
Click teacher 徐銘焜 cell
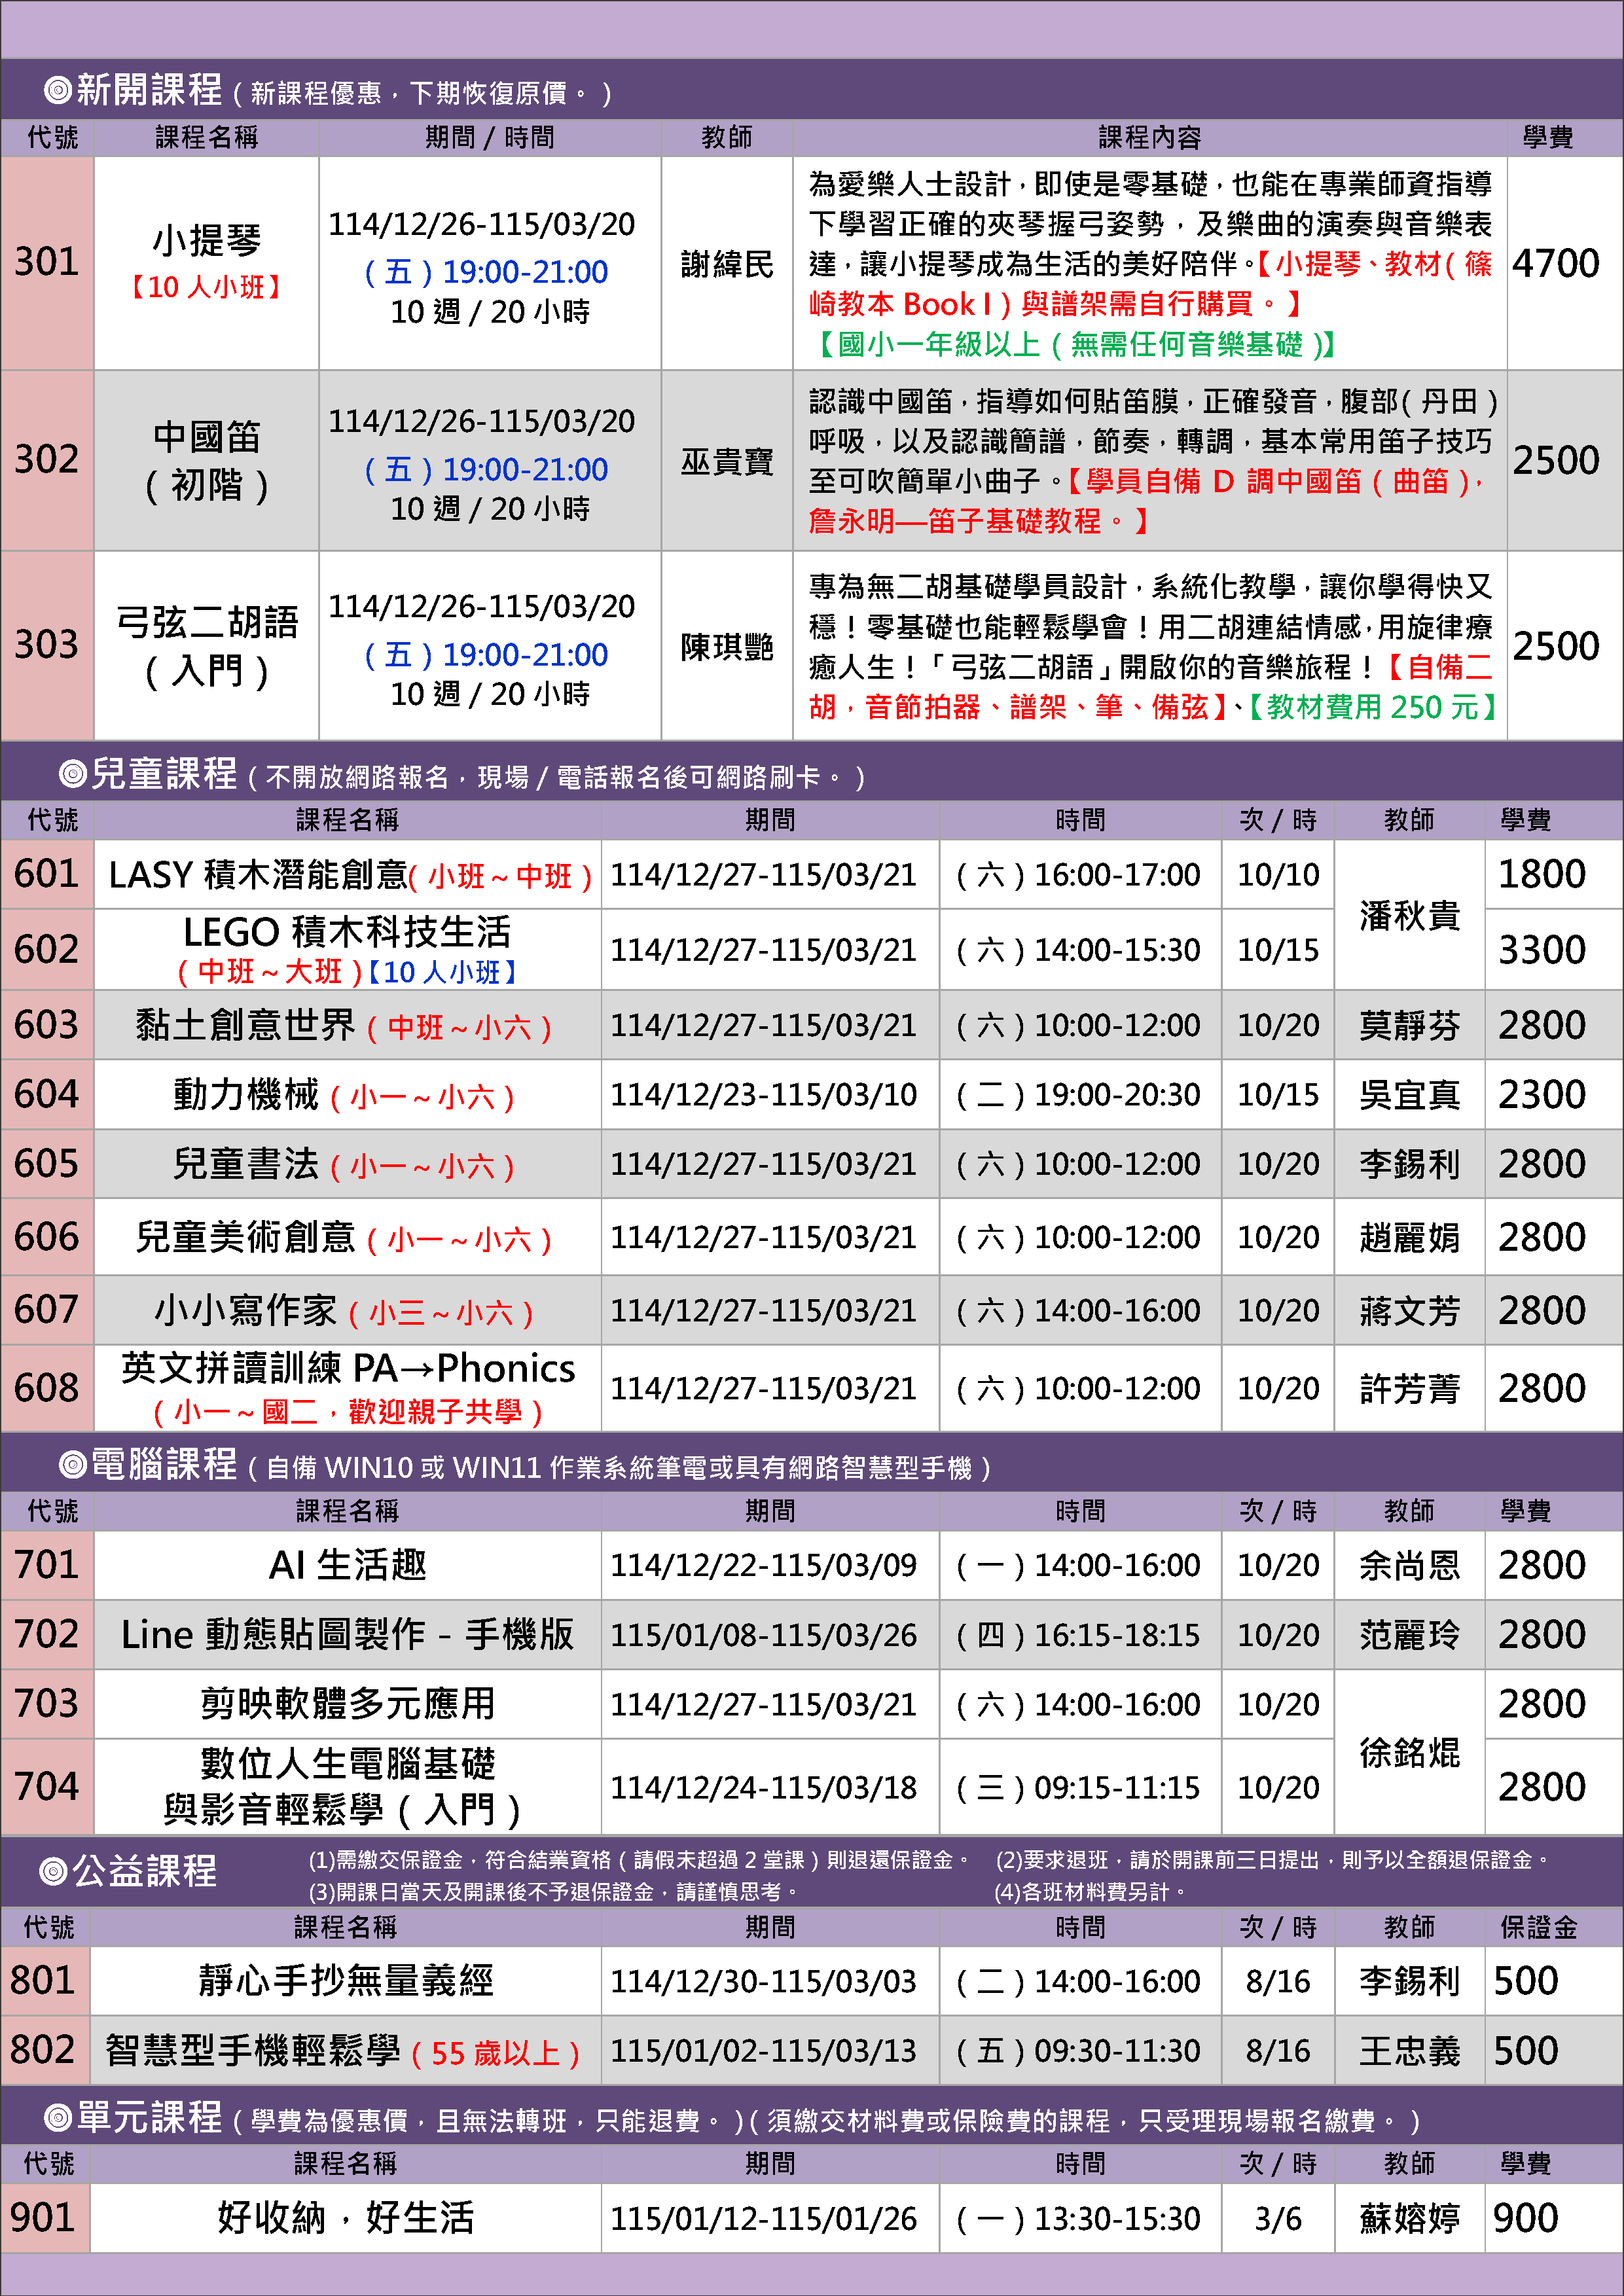[x=1409, y=1753]
